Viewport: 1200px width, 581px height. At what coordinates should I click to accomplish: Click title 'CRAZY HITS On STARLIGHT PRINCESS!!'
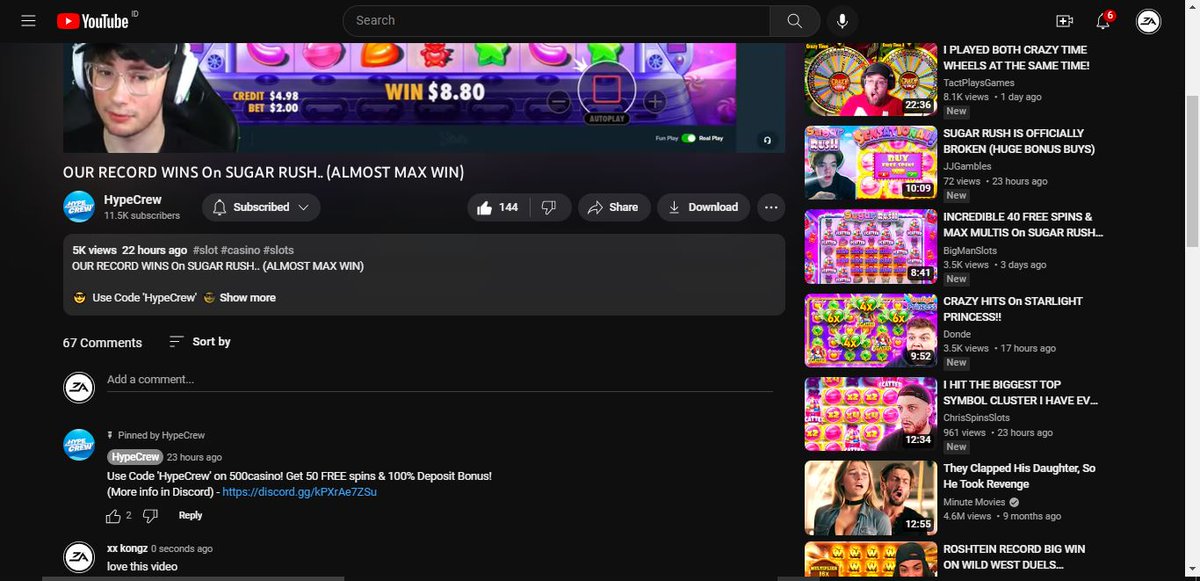(x=1013, y=309)
